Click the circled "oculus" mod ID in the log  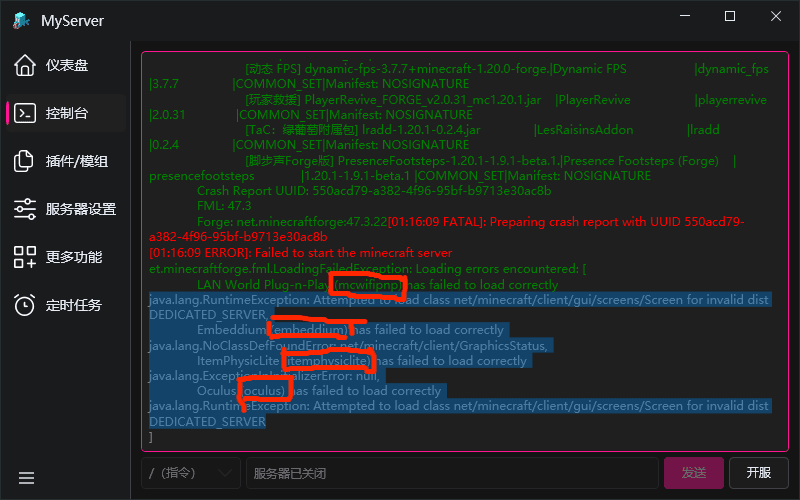(x=263, y=390)
